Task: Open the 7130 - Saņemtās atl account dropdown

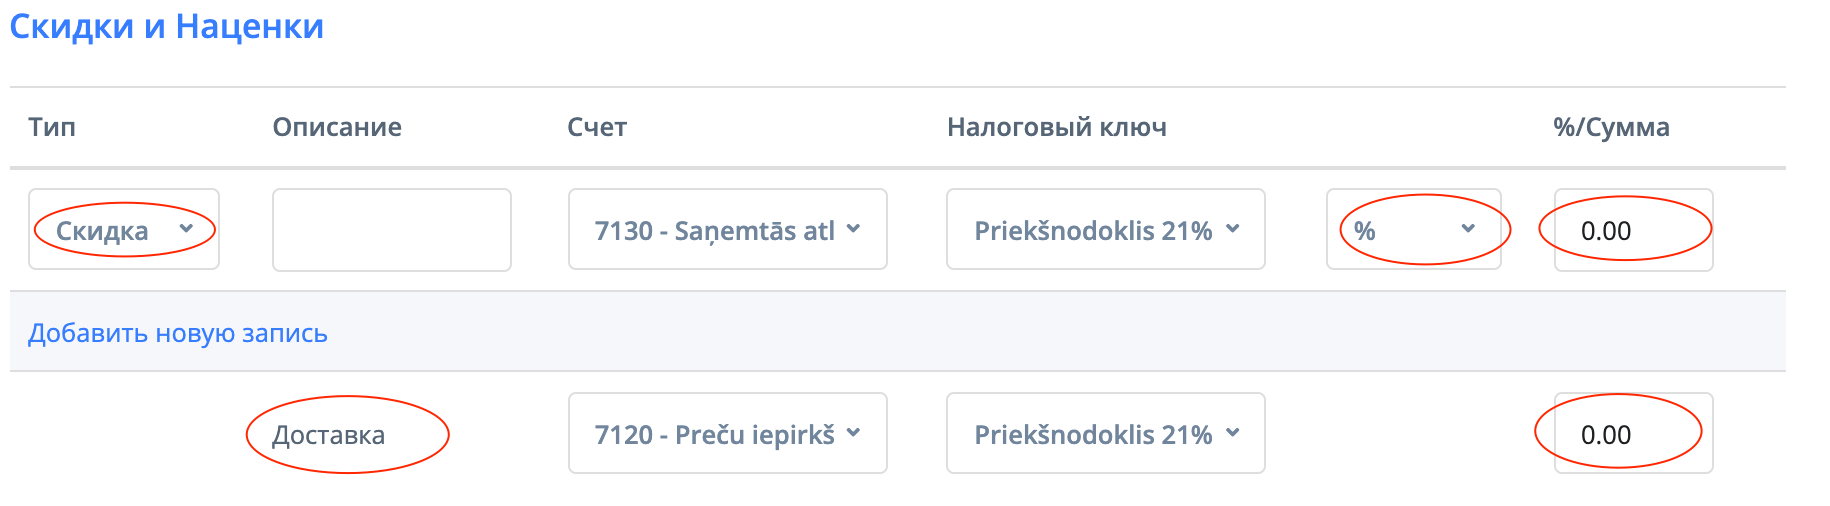Action: (727, 230)
